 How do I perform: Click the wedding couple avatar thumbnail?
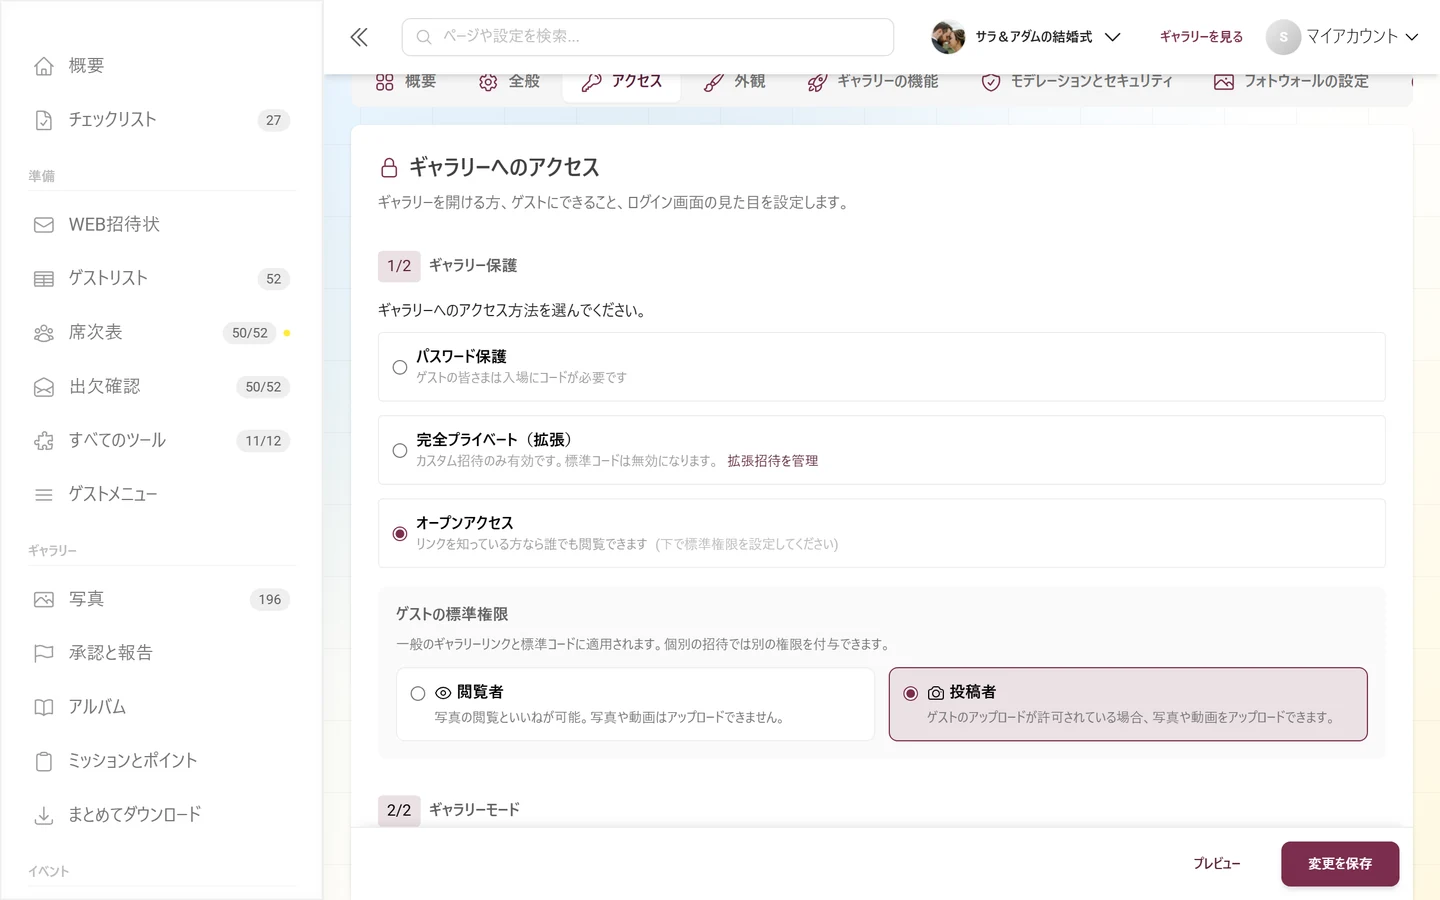pos(948,37)
